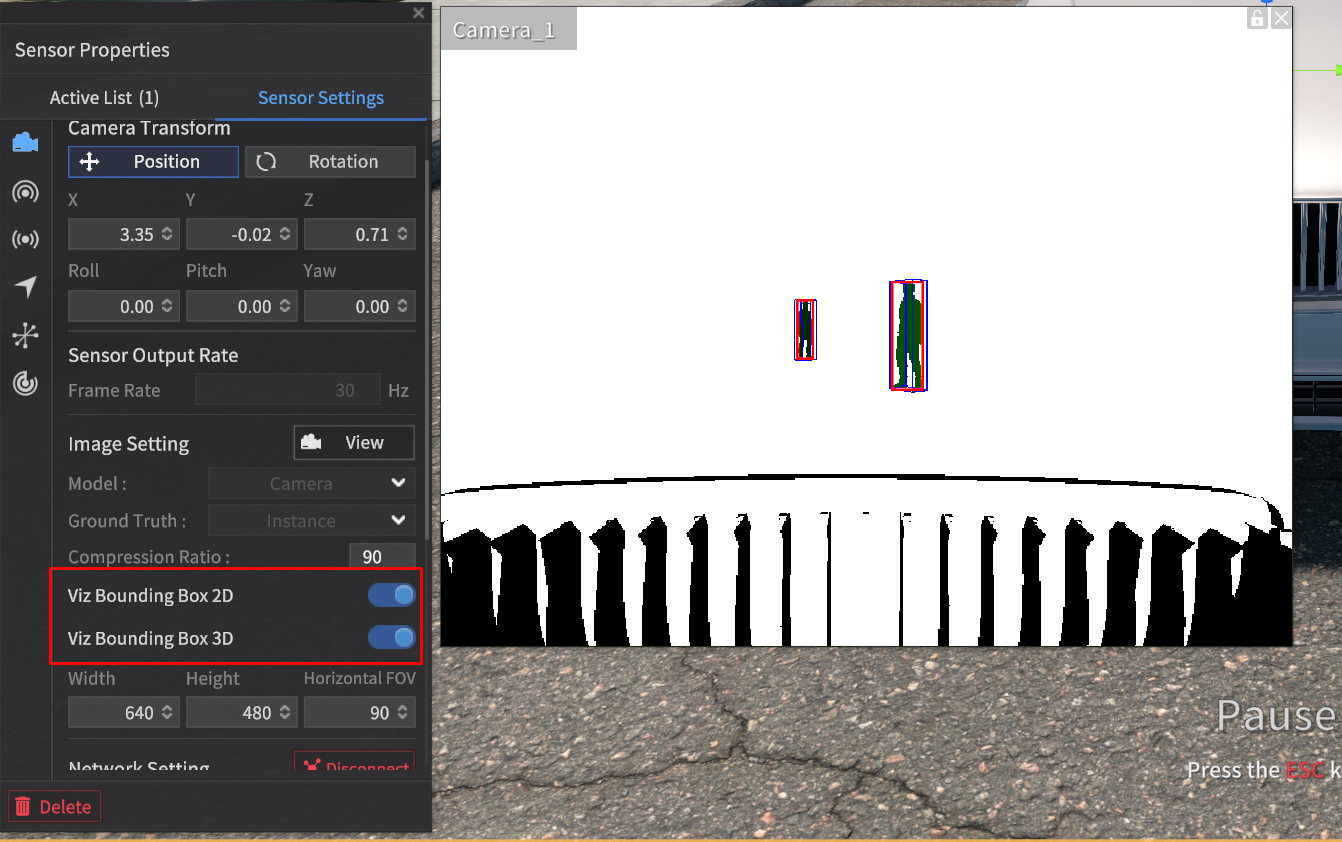
Task: Select the Camera sensor icon in sidebar
Action: coord(25,143)
